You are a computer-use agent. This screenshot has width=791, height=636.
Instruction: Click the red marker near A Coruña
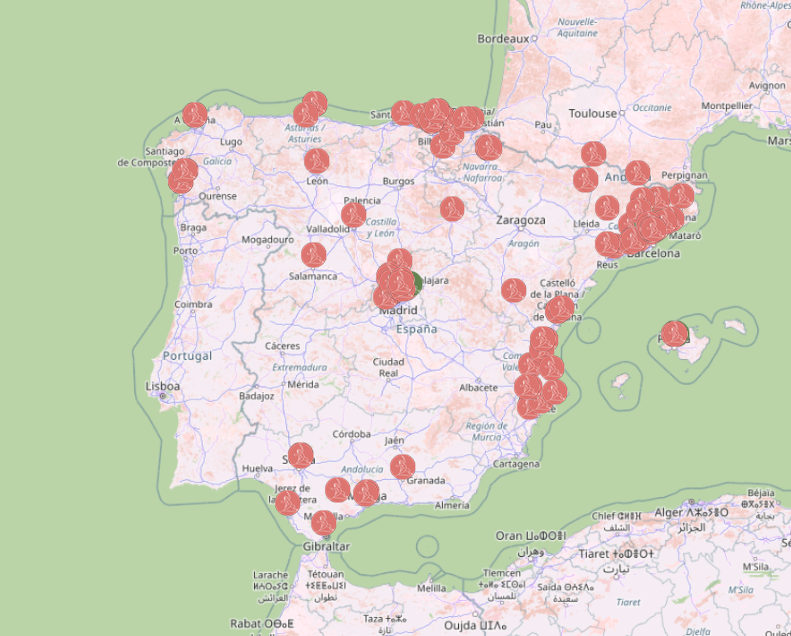click(195, 114)
